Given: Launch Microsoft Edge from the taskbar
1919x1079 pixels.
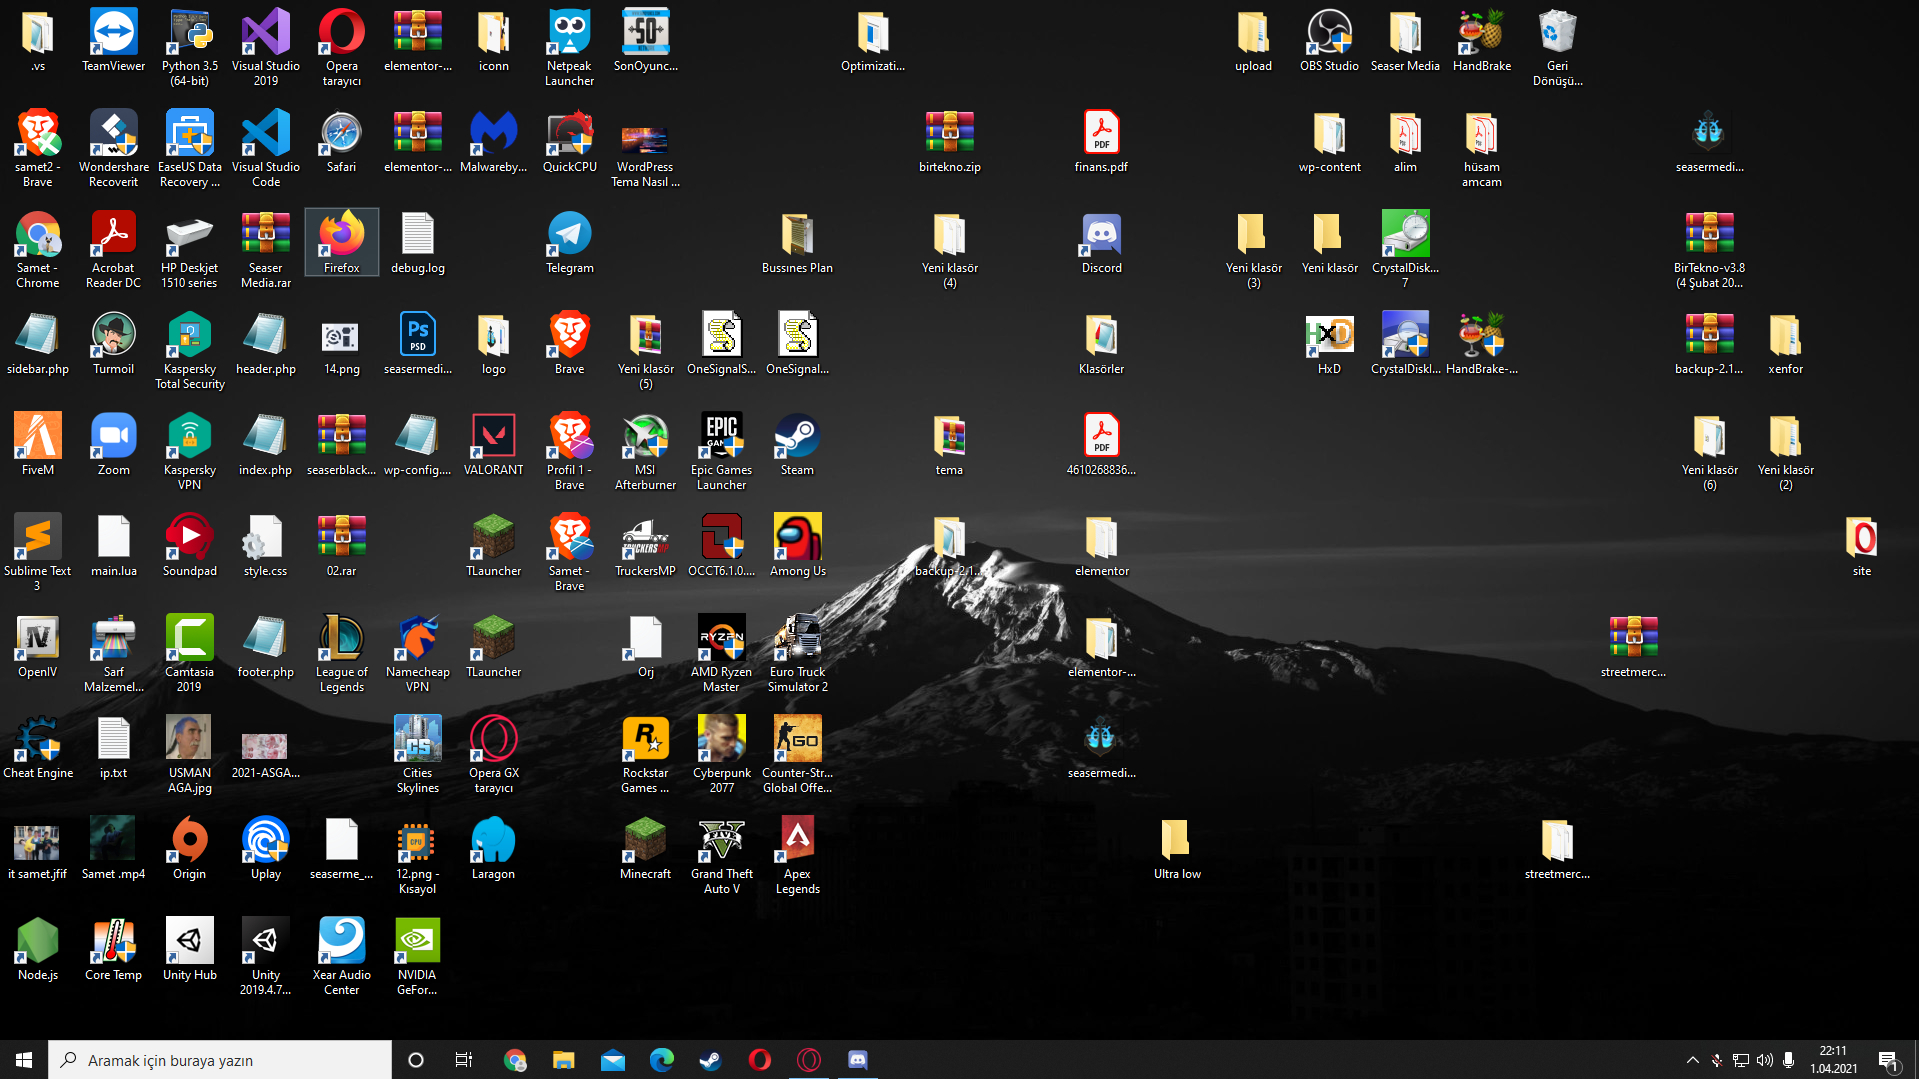Looking at the screenshot, I should (662, 1060).
